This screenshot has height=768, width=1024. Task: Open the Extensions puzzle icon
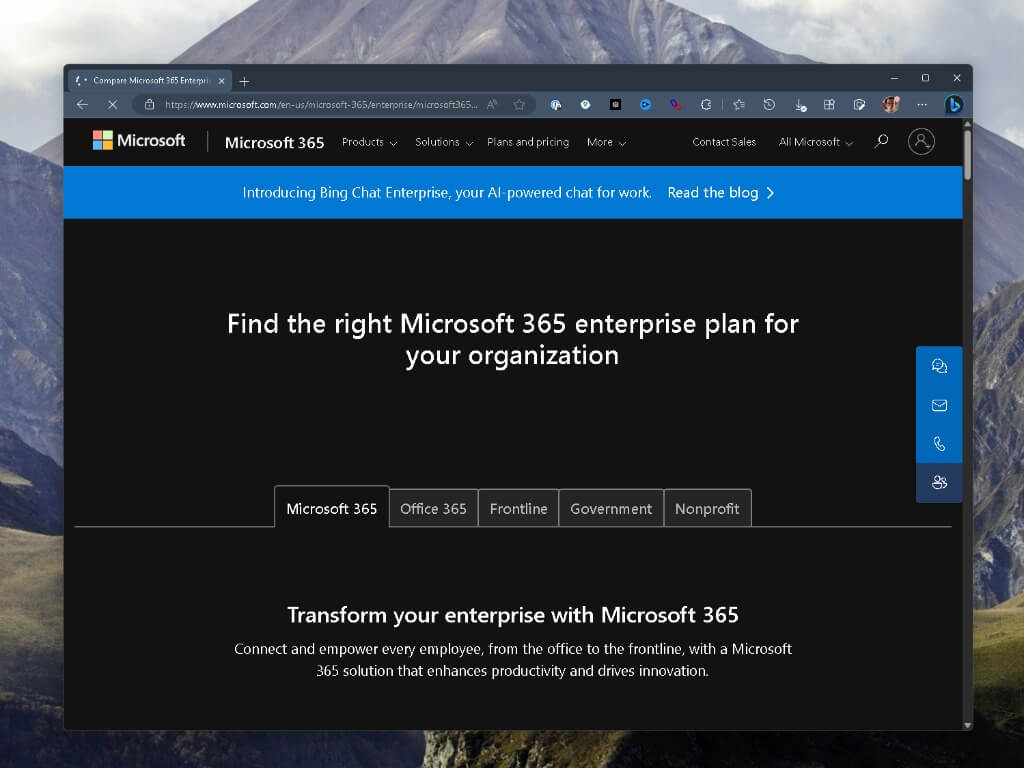coord(706,104)
